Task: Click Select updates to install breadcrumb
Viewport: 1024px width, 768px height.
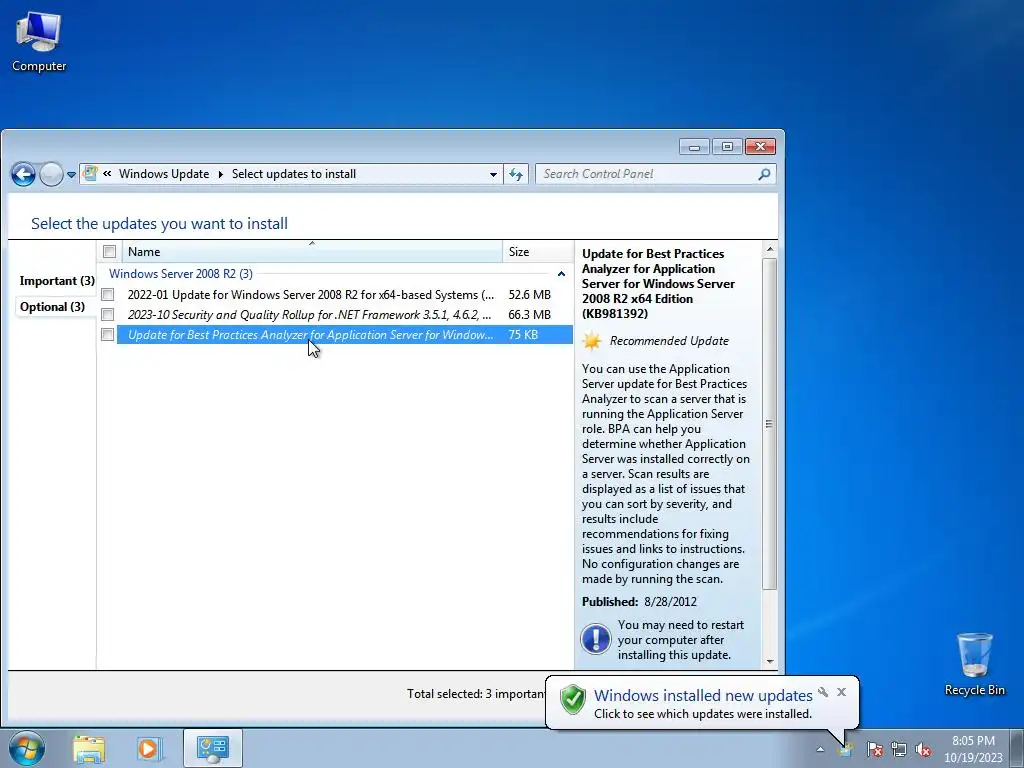Action: pos(294,174)
